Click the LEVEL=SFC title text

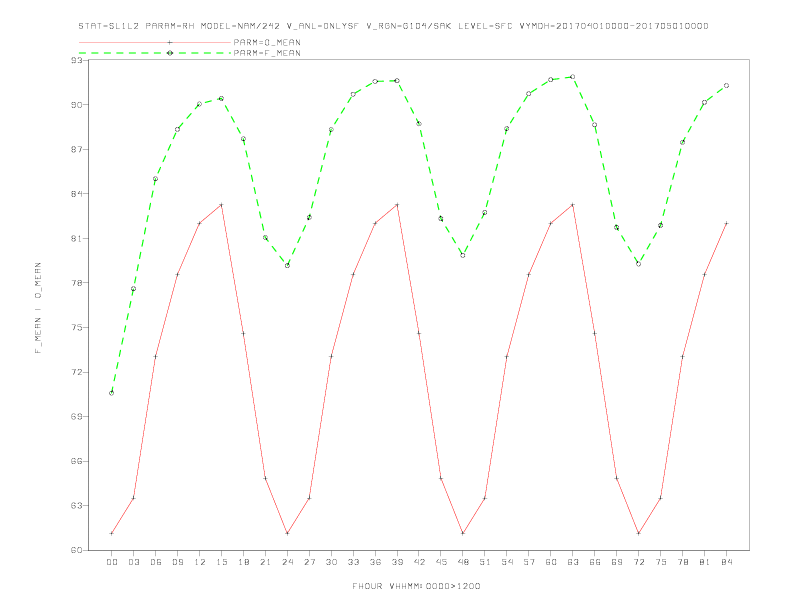pyautogui.click(x=485, y=26)
